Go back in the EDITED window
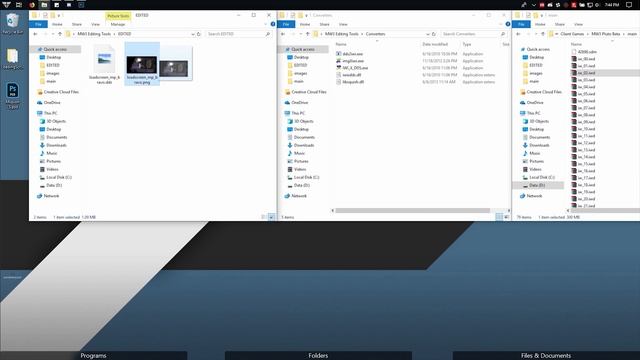 point(36,34)
